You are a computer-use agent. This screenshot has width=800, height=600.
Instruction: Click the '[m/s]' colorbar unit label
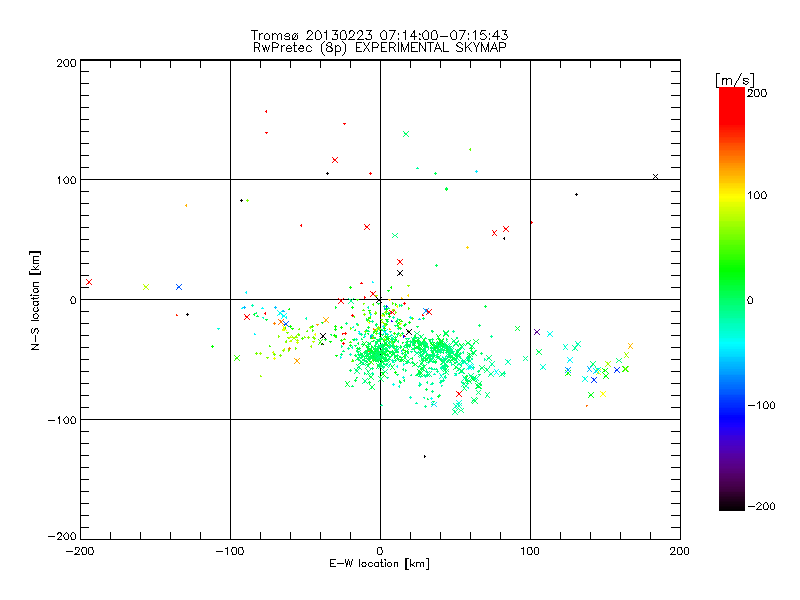click(x=735, y=80)
